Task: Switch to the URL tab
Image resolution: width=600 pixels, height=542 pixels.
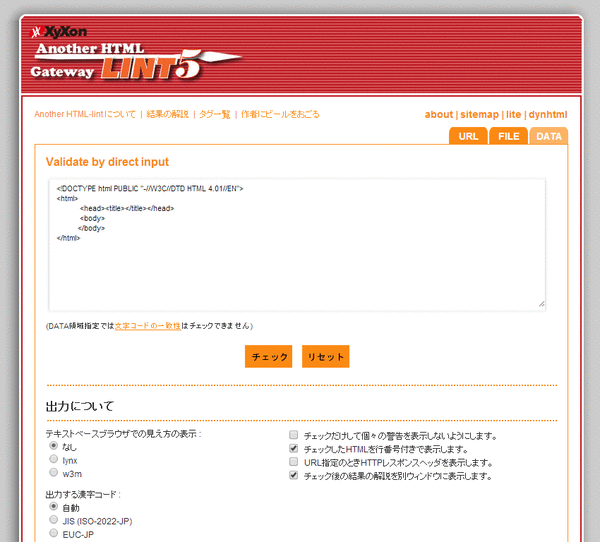Action: tap(468, 136)
